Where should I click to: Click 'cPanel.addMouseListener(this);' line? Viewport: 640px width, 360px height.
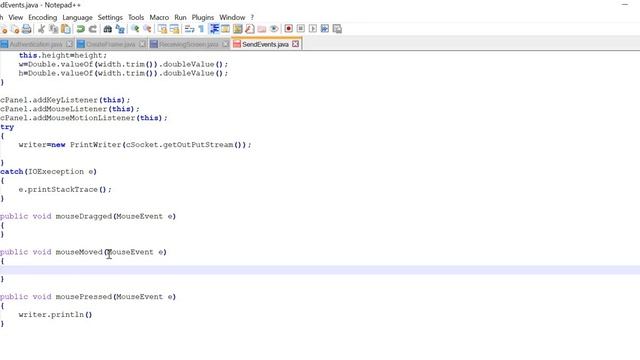(70, 109)
